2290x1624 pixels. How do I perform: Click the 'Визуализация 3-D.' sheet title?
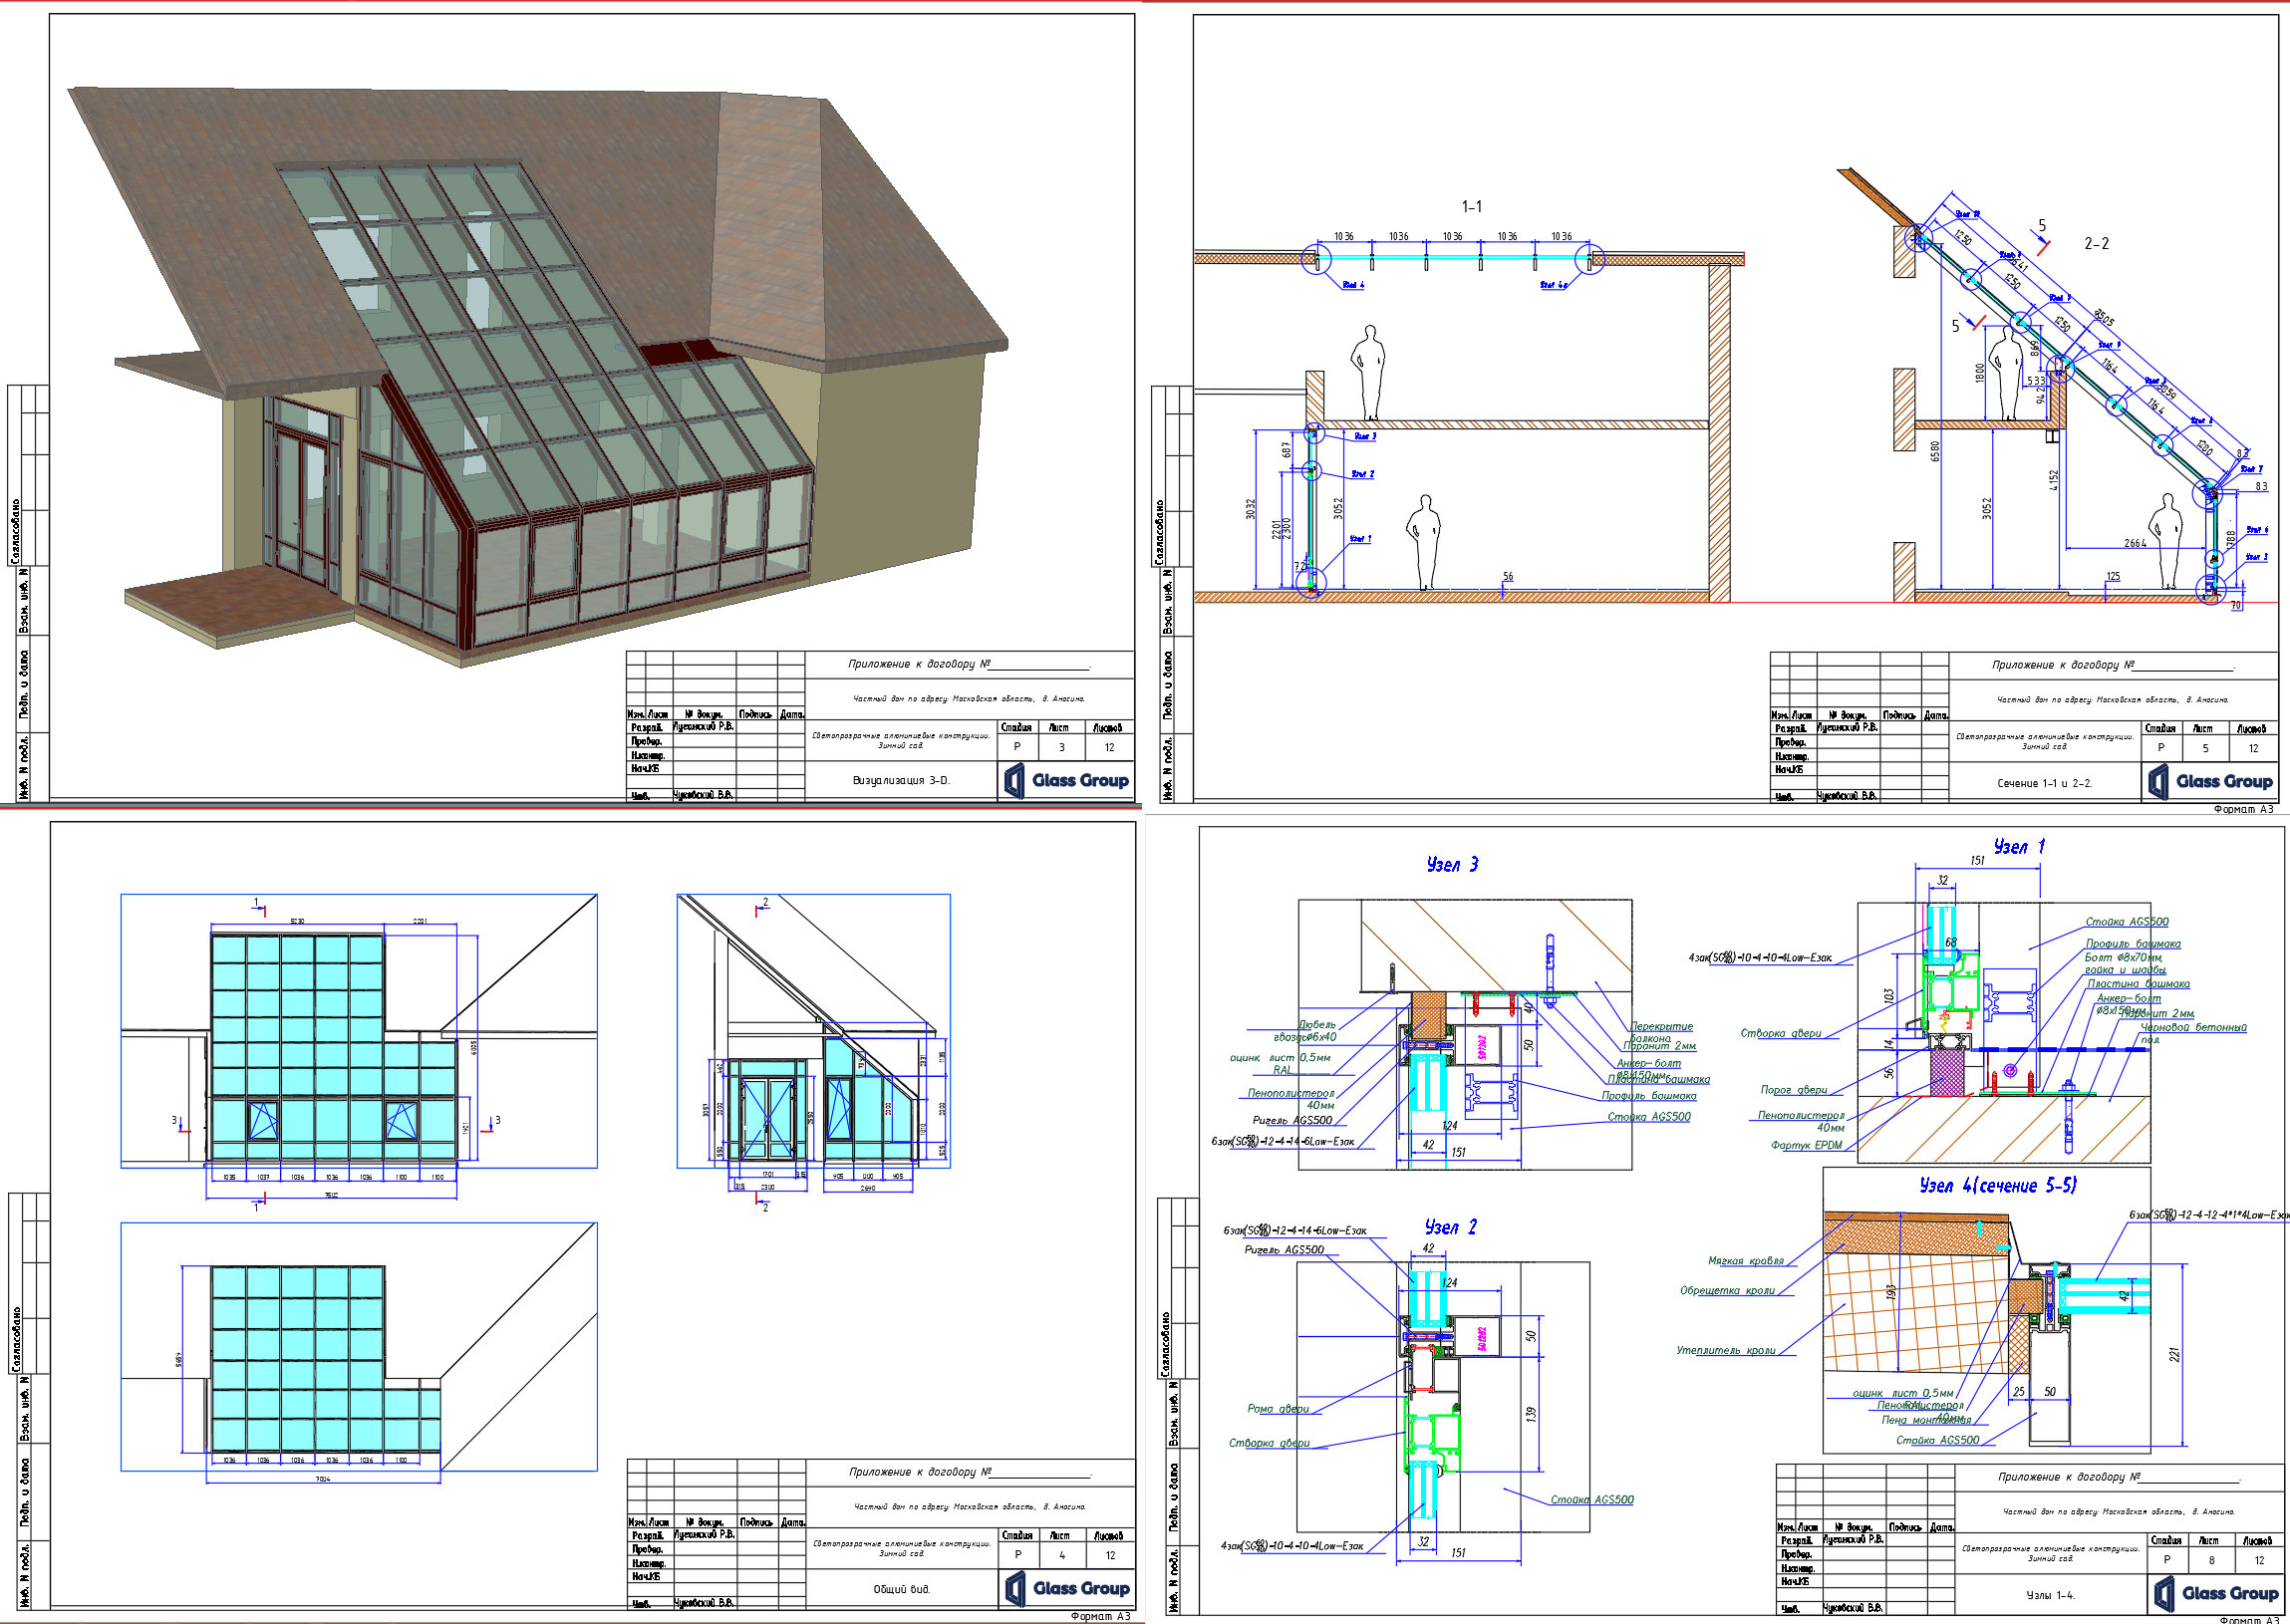pyautogui.click(x=901, y=780)
